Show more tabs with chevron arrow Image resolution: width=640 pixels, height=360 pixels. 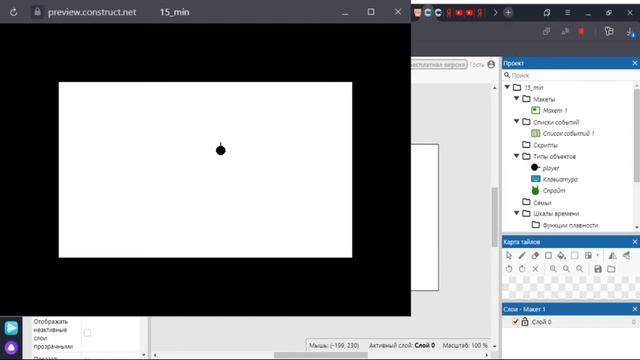495,13
